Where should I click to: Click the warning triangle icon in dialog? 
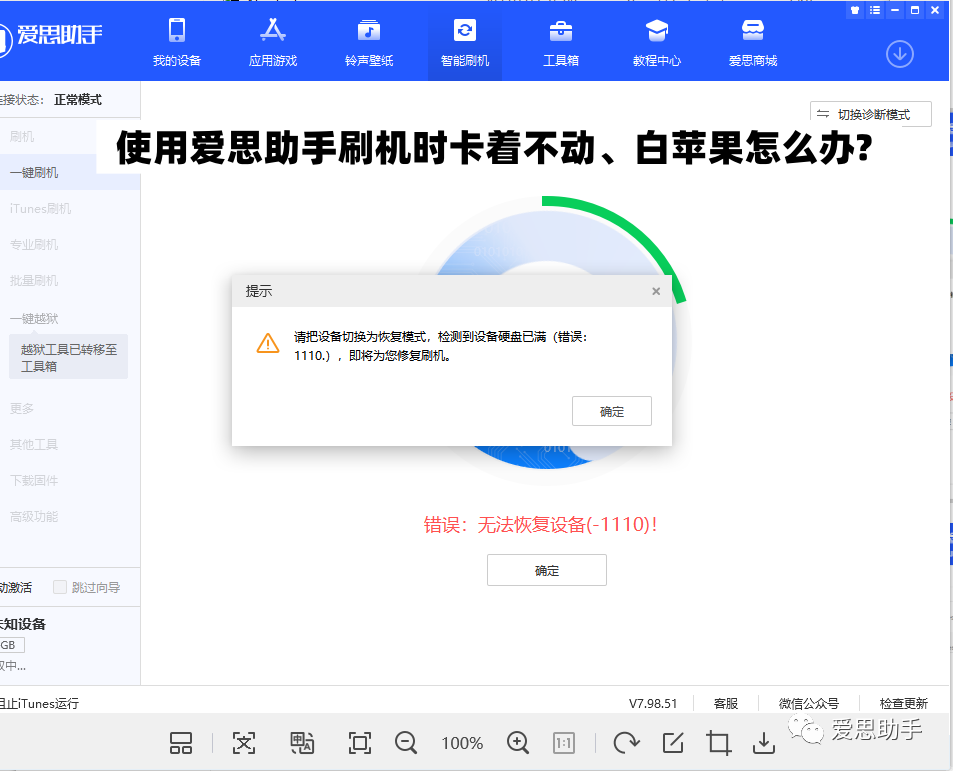pyautogui.click(x=268, y=343)
